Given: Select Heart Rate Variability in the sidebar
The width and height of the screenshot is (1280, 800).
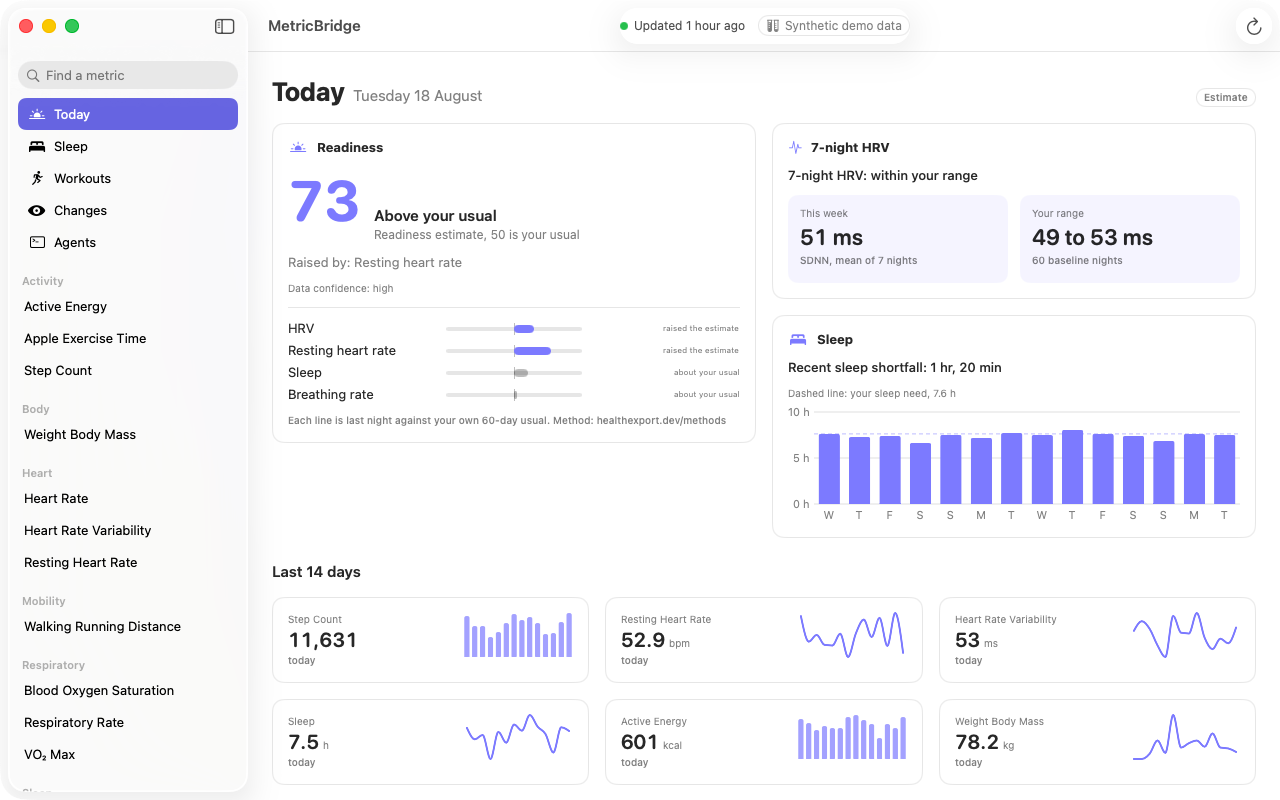Looking at the screenshot, I should [x=128, y=530].
